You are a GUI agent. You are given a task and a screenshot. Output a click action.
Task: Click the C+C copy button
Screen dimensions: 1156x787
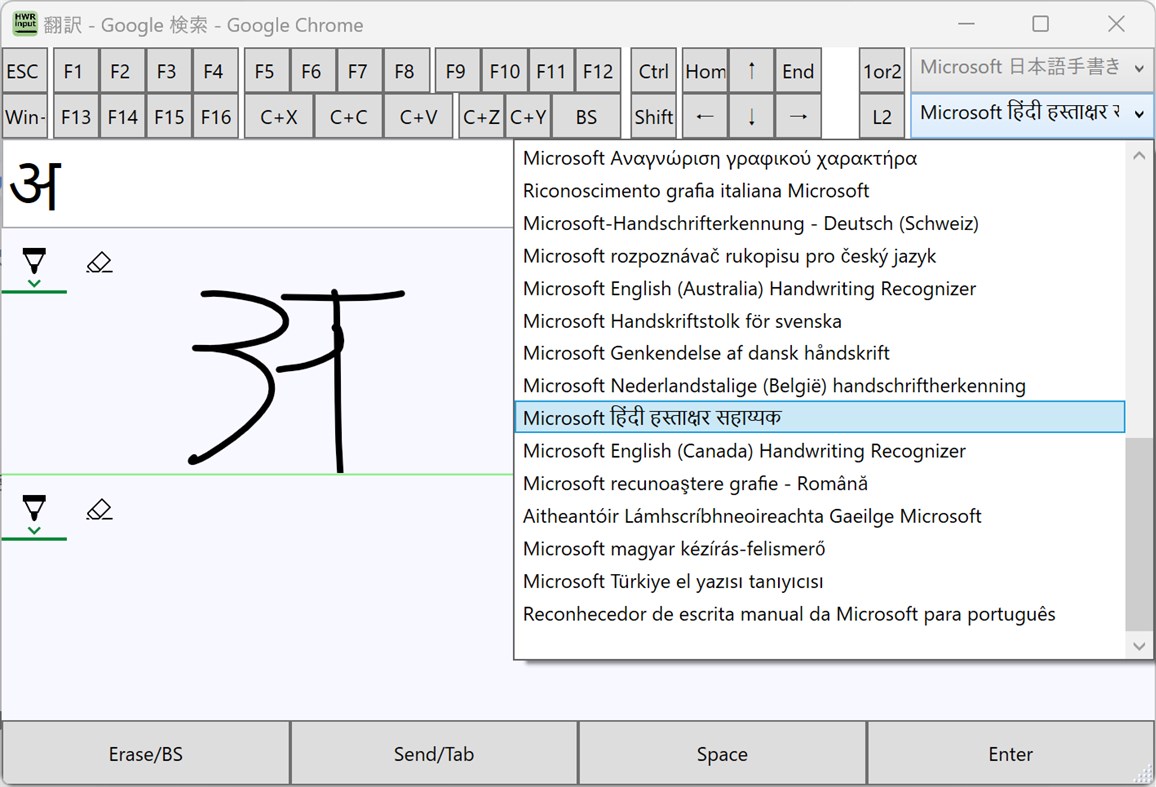(348, 117)
